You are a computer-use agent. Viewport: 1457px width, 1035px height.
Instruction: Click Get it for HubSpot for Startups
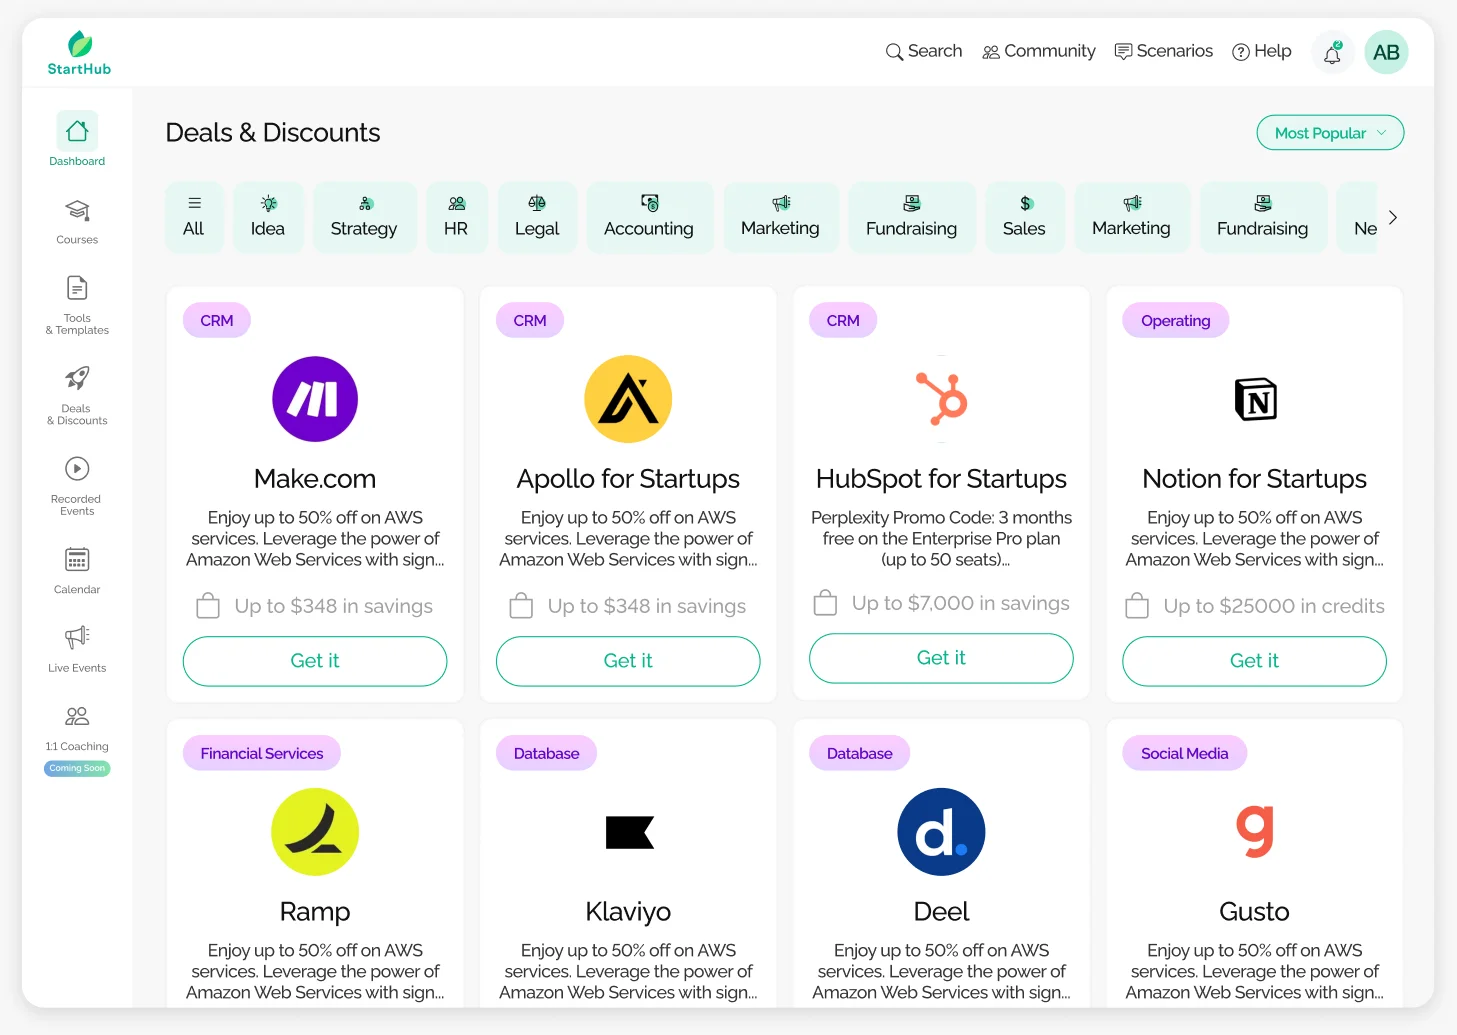[941, 658]
